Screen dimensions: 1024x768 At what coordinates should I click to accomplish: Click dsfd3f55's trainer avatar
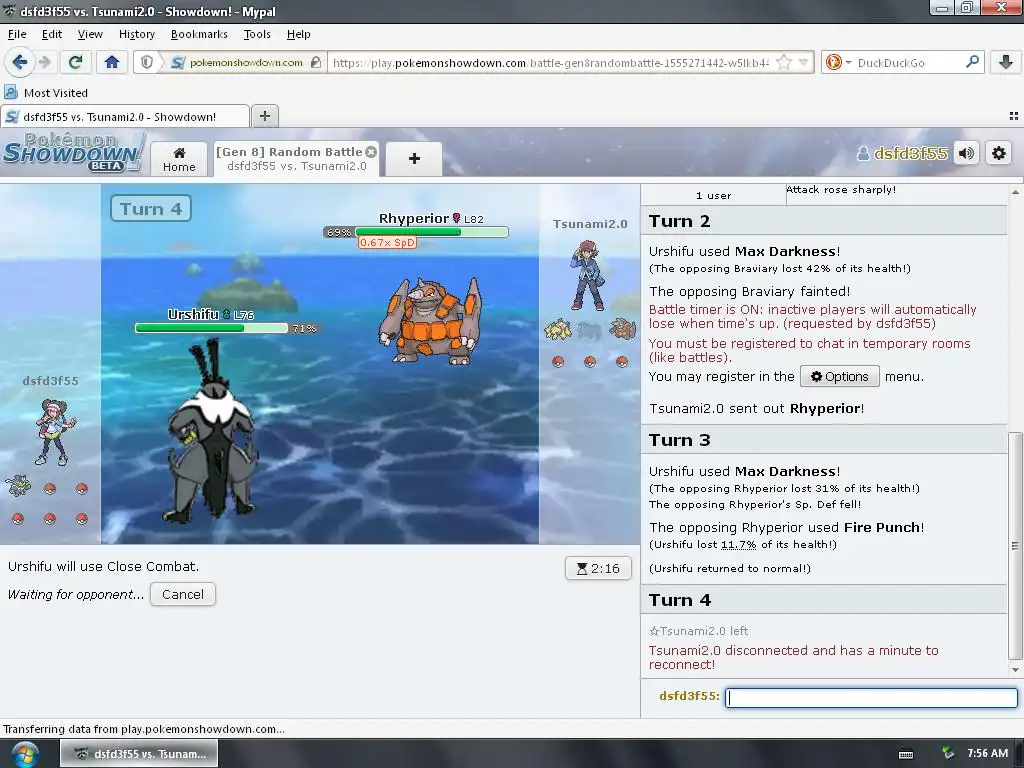point(55,432)
